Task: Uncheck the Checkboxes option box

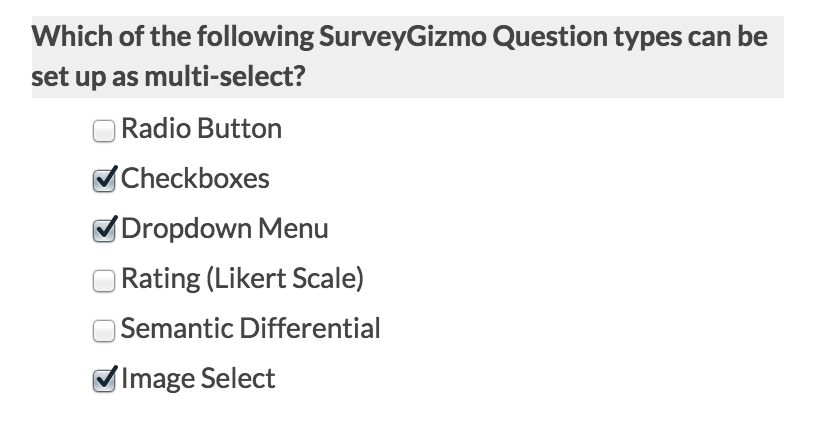Action: click(103, 180)
